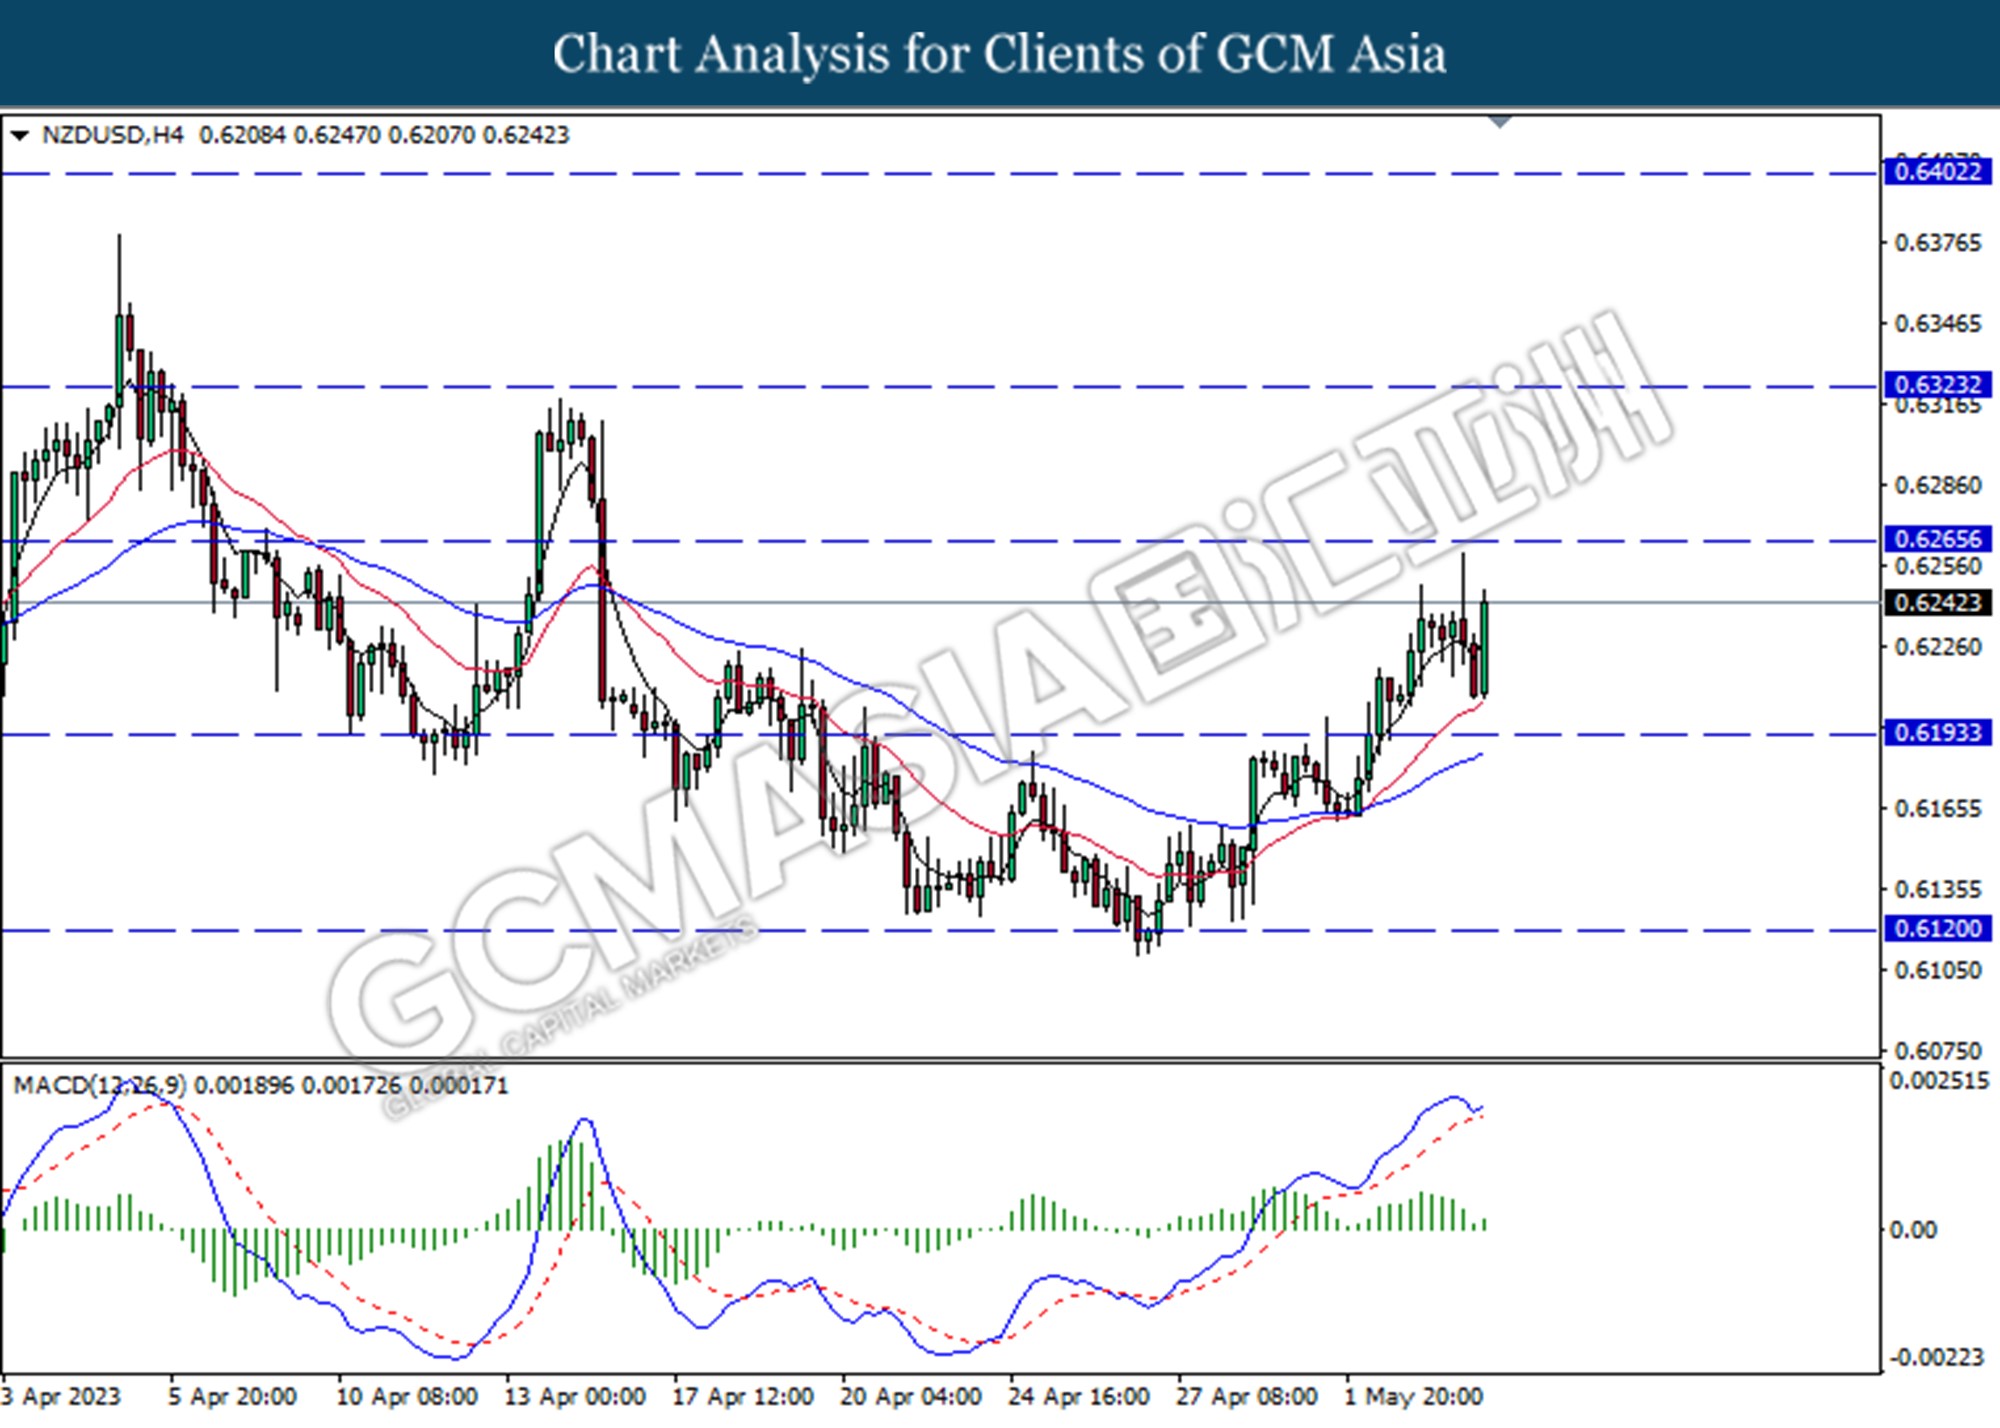Click the 0.61050 price scale value
Viewport: 2000px width, 1428px height.
1938,970
